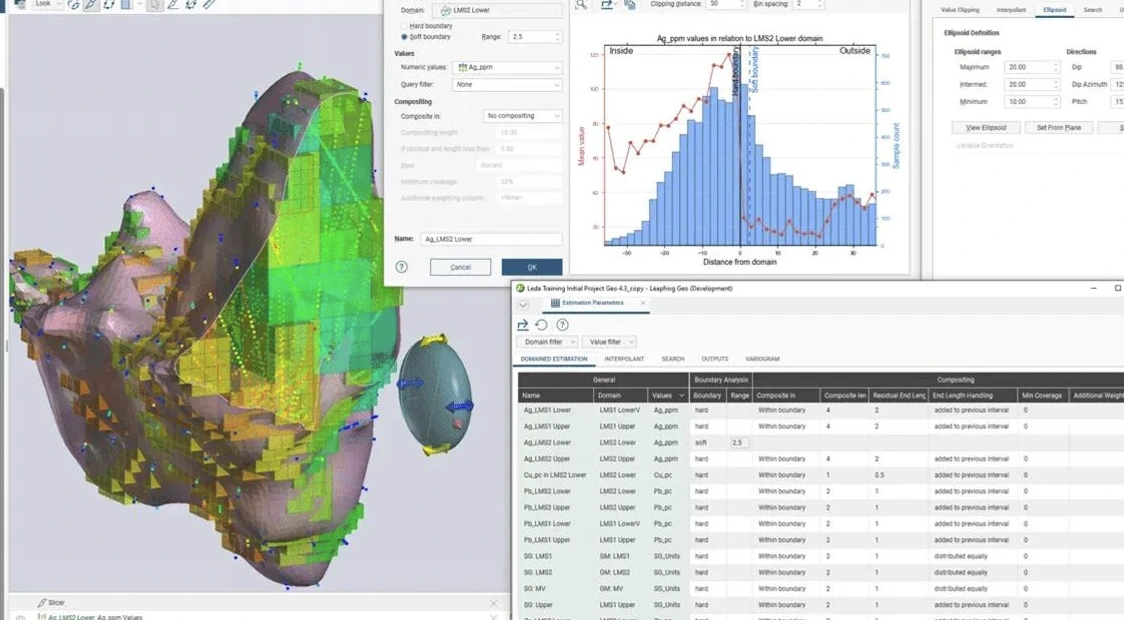The image size is (1124, 620).
Task: Click the magnifier icon above the graph
Action: (581, 4)
